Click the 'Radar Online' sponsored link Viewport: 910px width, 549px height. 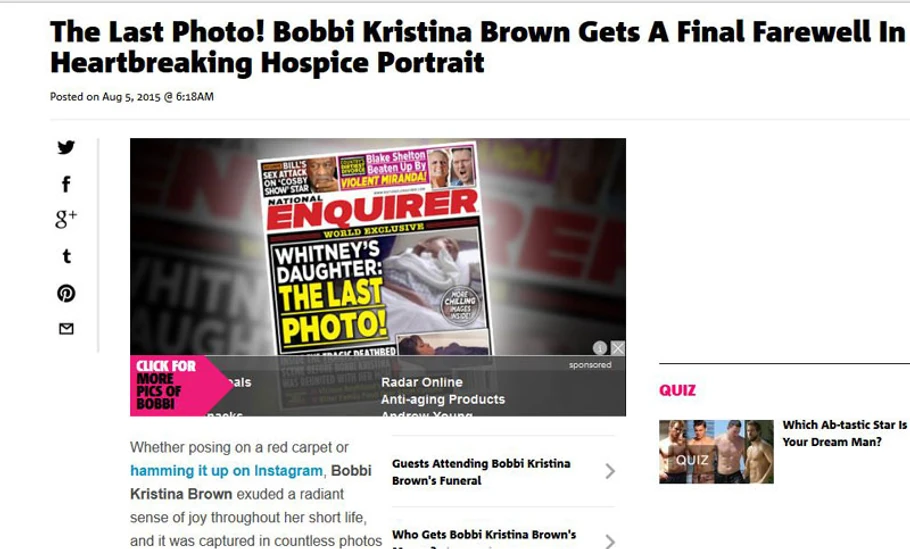(422, 382)
